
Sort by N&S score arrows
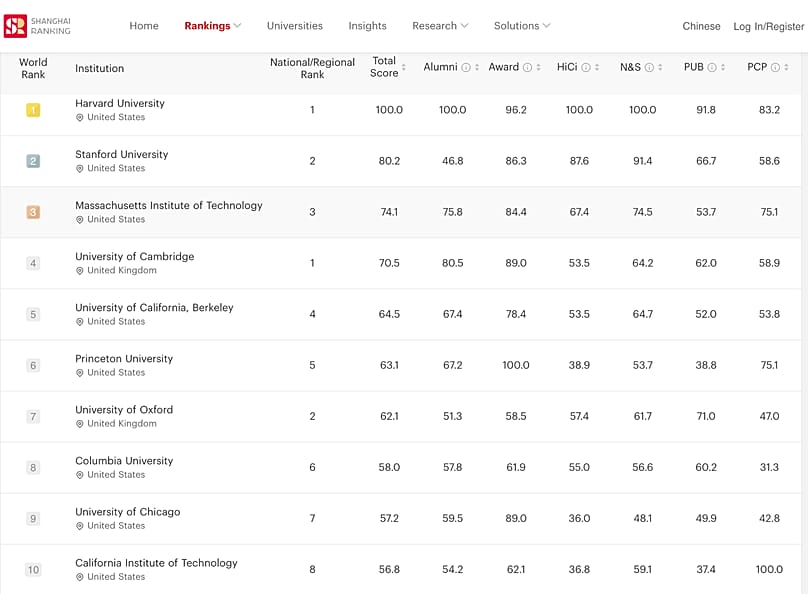click(x=660, y=67)
